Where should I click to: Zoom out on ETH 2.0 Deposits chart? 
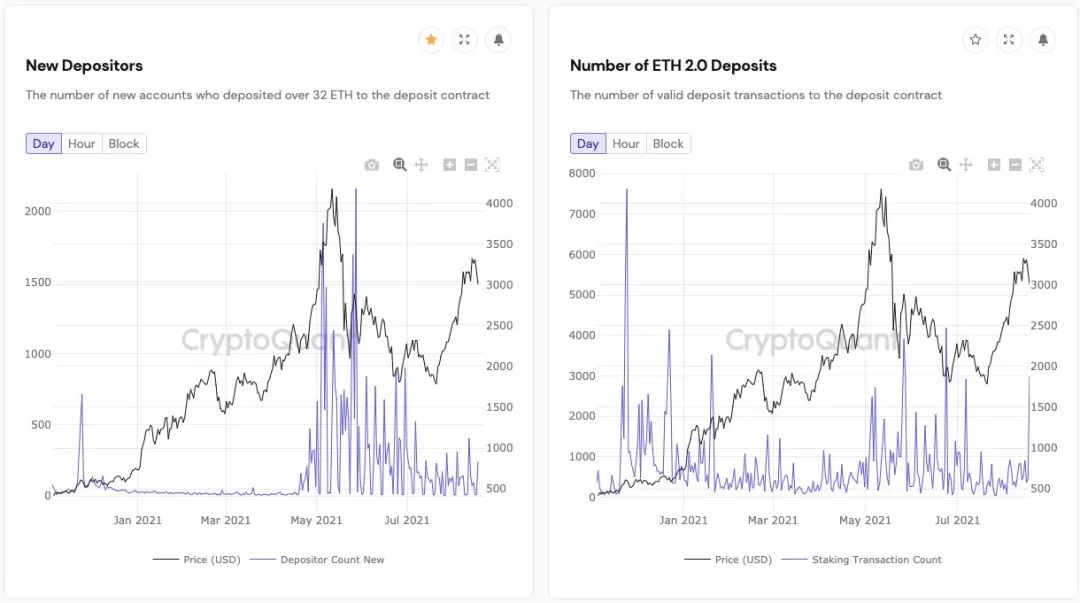coord(1015,165)
